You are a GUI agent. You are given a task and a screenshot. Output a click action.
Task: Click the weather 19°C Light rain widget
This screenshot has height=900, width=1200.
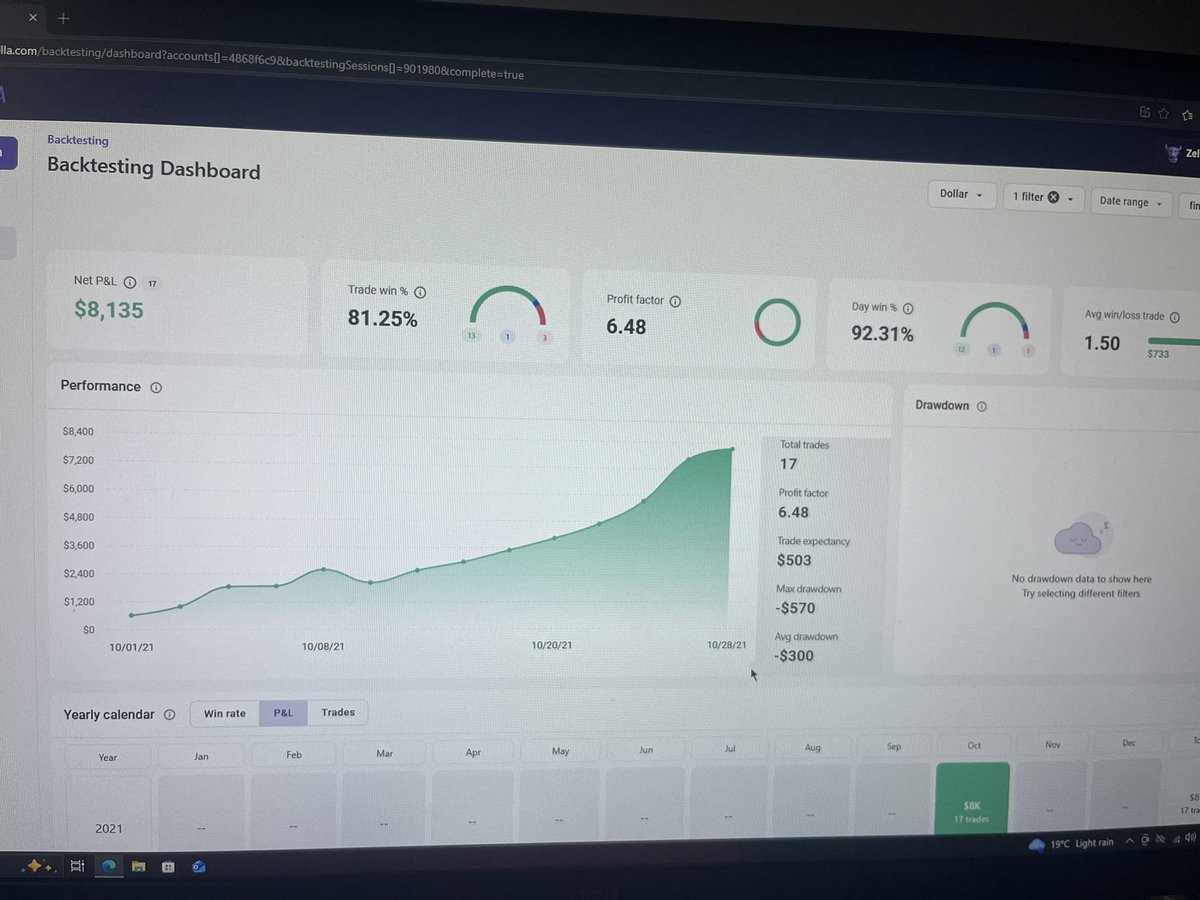1071,845
